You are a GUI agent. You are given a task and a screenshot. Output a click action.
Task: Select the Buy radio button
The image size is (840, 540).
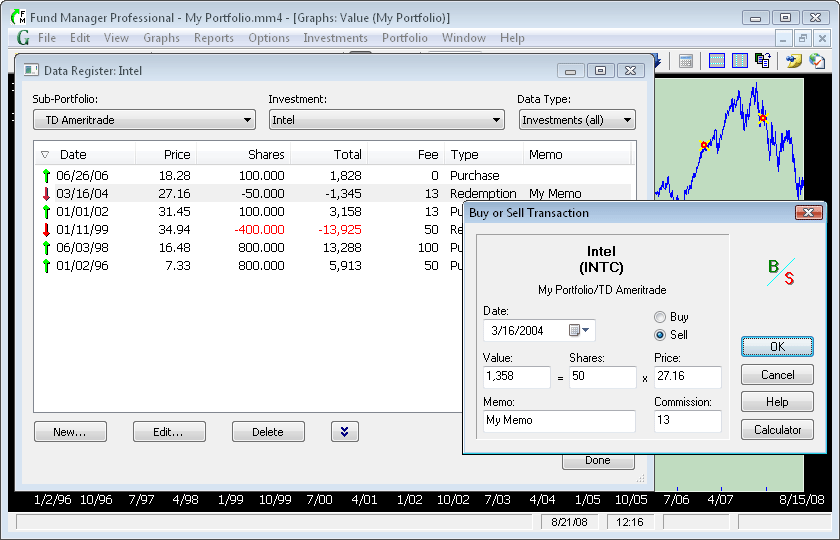click(660, 317)
